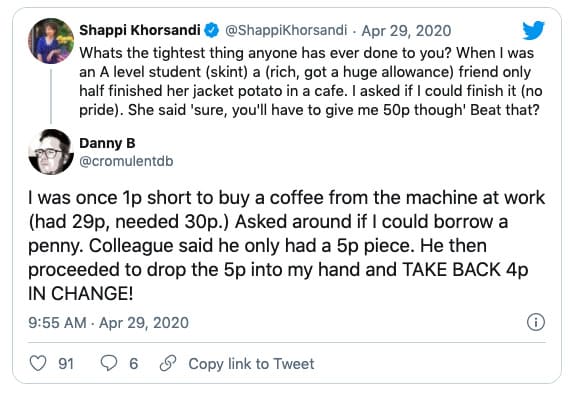Click the @ShappiKhorsandi handle
Viewport: 575px width, 394px height.
[286, 30]
